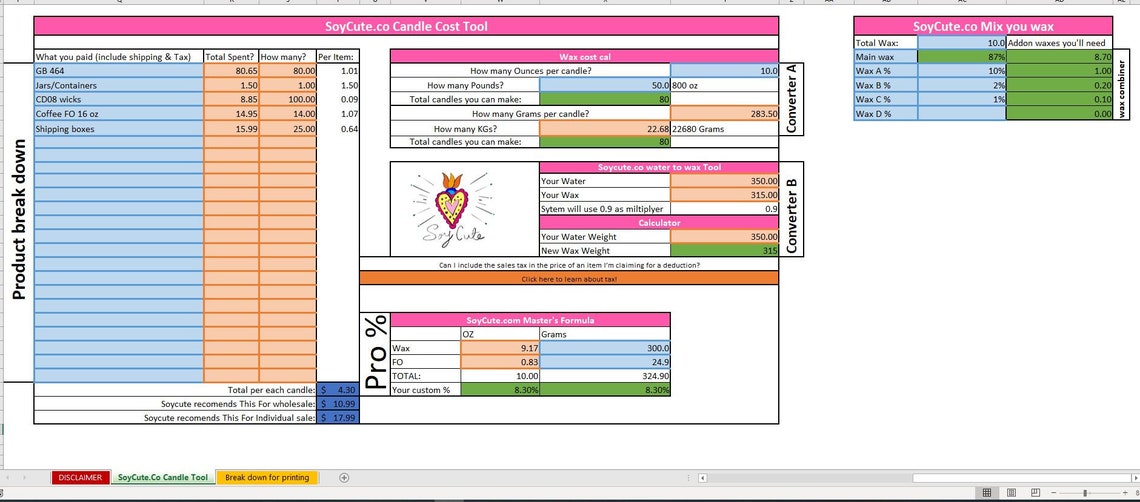The image size is (1140, 502).
Task: Select the 22.68 KGs input cell
Action: click(x=605, y=129)
